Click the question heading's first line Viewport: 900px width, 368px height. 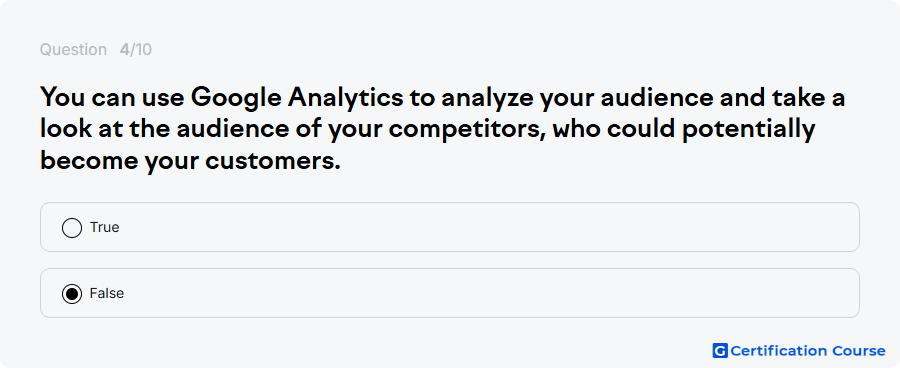pos(442,98)
